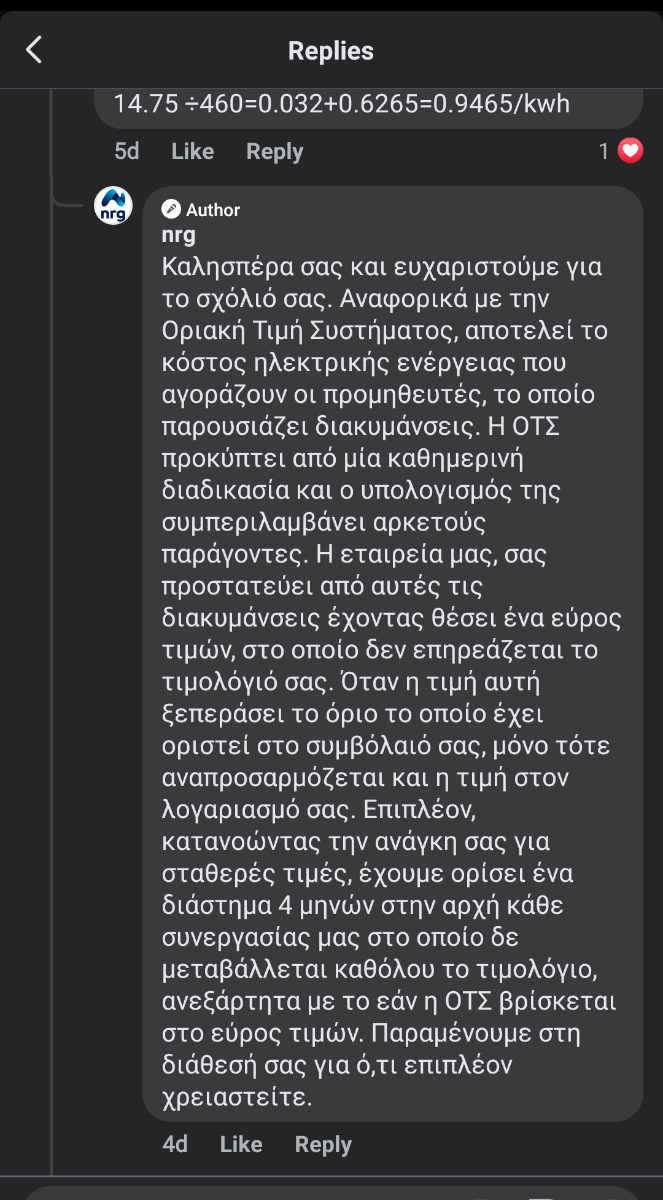
Task: Like the nrg author reply
Action: (240, 1144)
